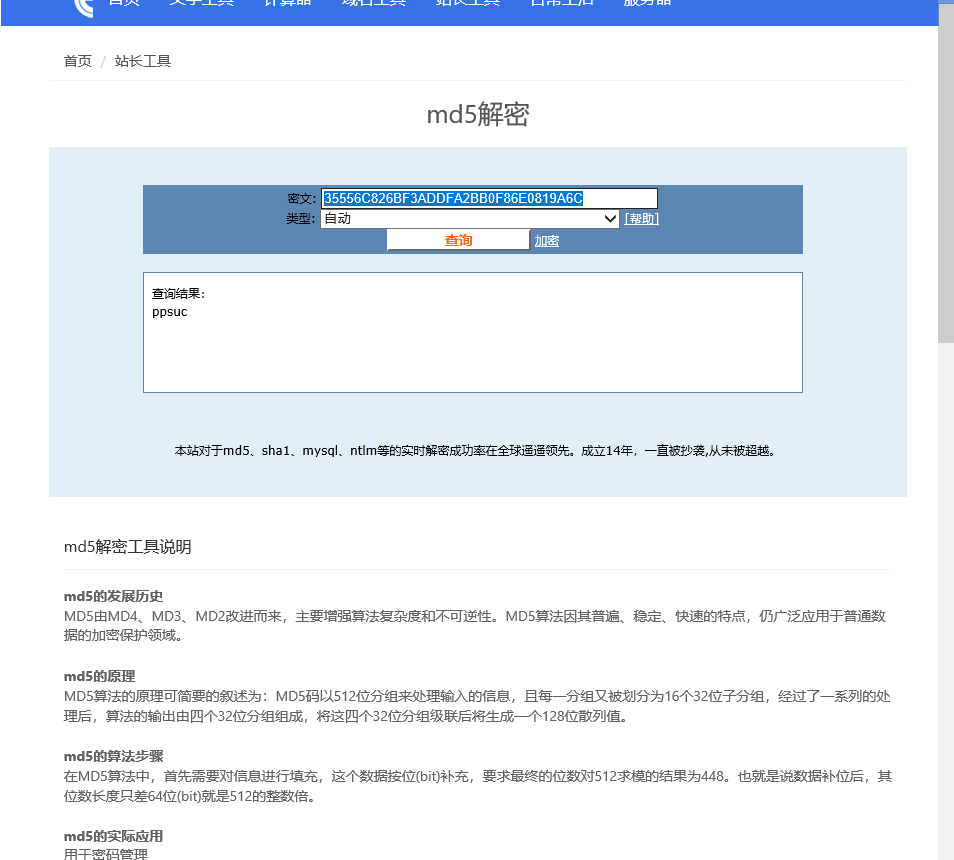
Task: Click the 查询结果 label
Action: coord(178,294)
